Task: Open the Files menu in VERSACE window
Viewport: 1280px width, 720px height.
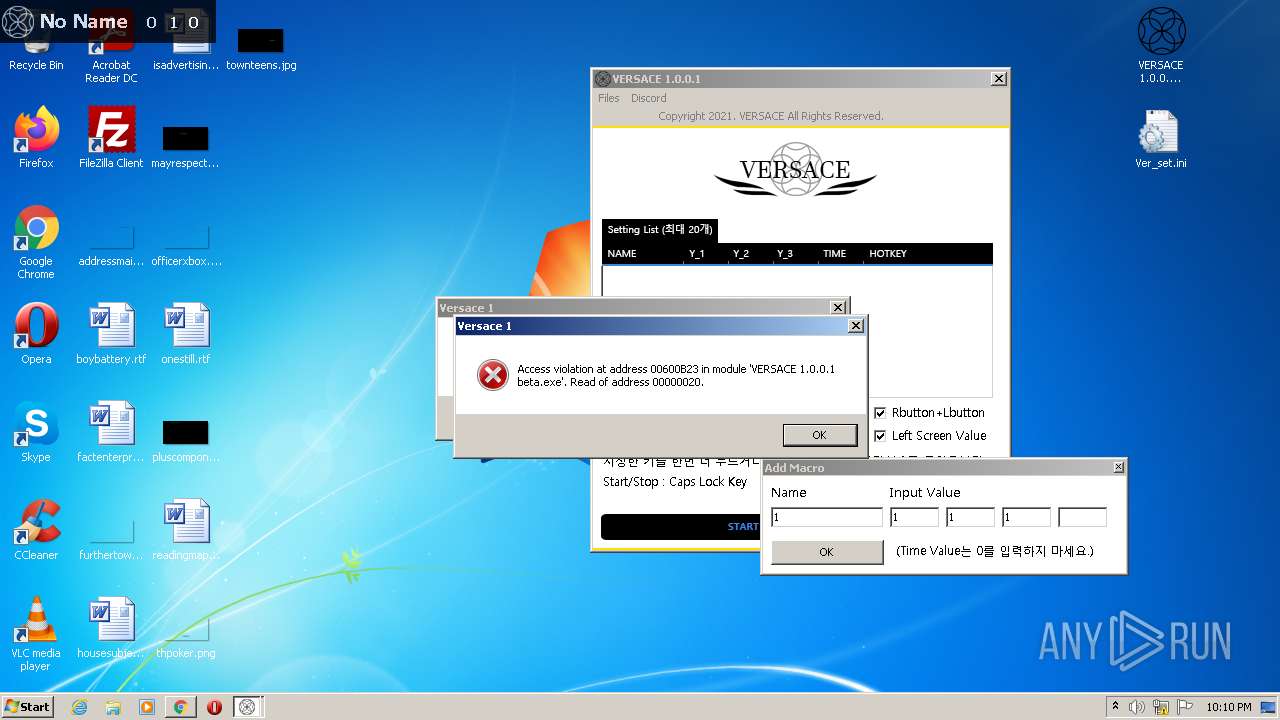Action: (609, 98)
